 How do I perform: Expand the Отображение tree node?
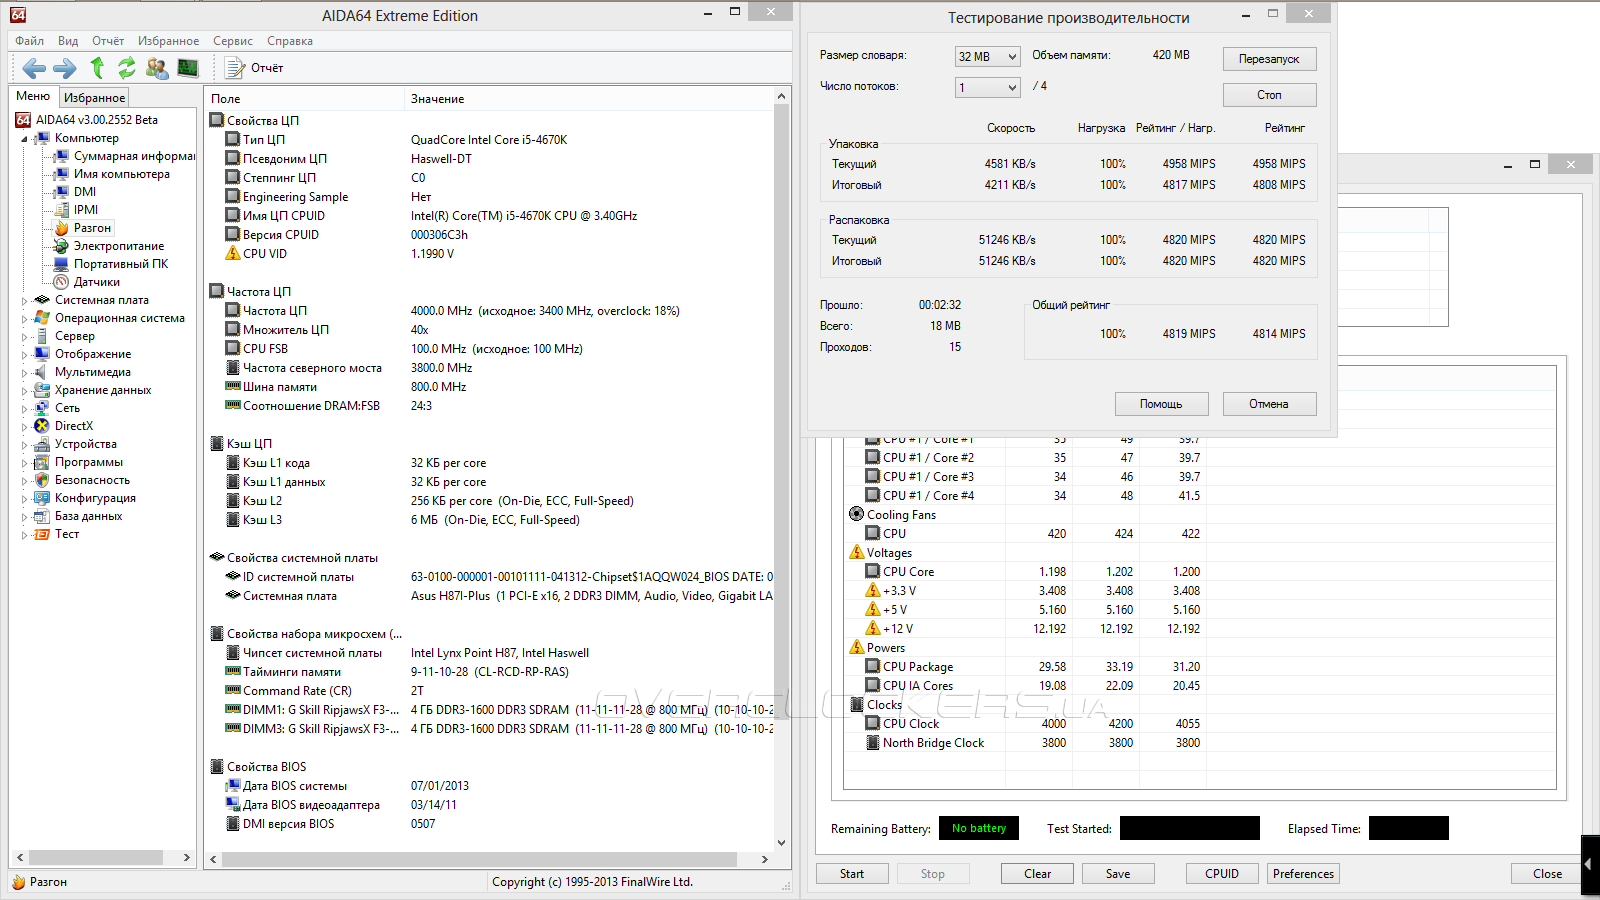25,355
